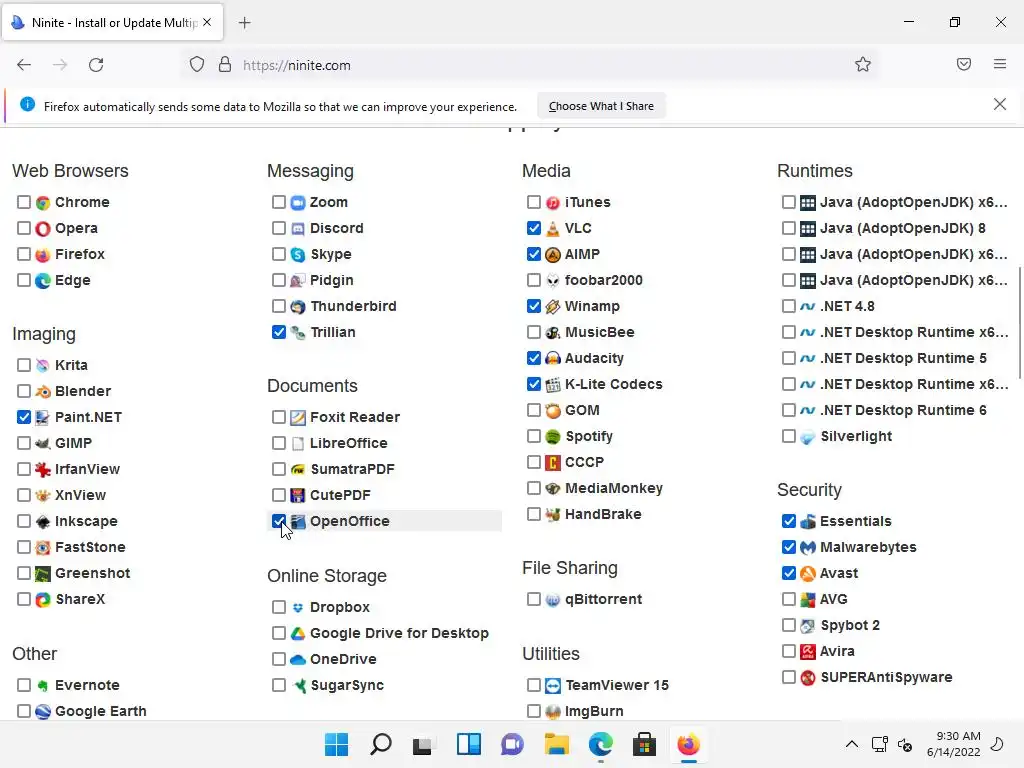1024x768 pixels.
Task: Click the Evernote elephant icon
Action: coord(43,685)
